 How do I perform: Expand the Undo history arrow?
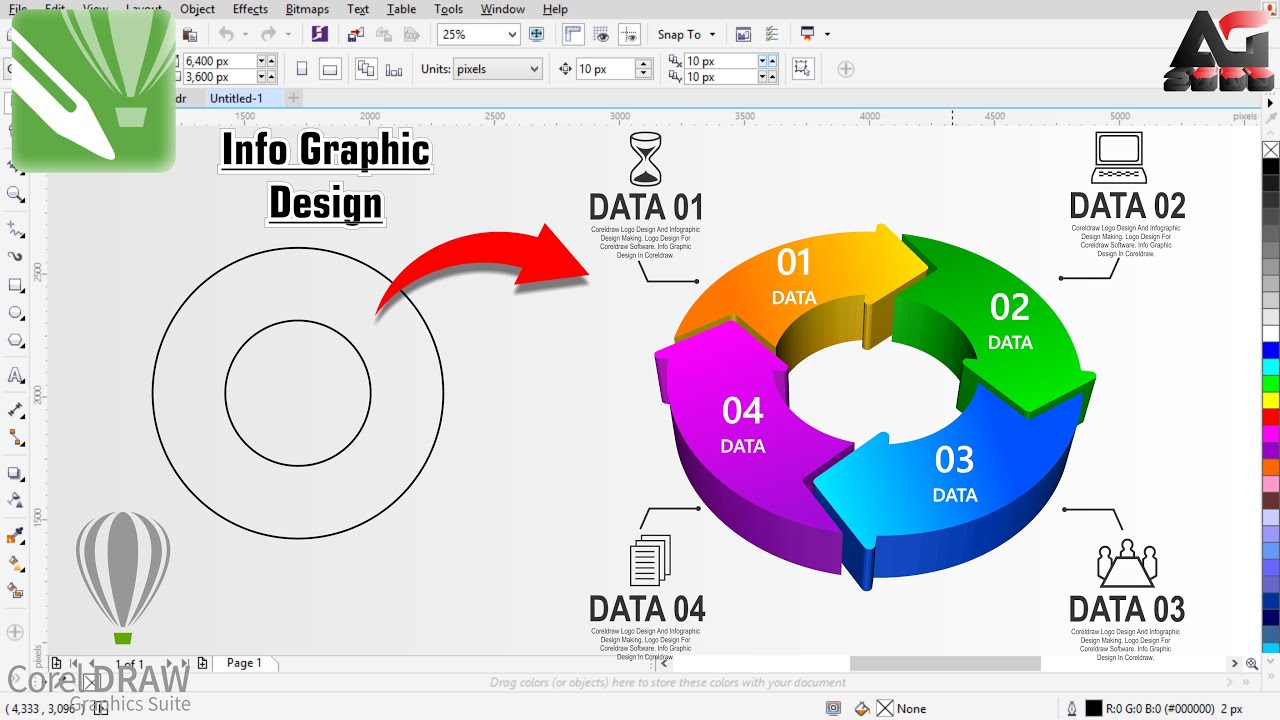(245, 34)
